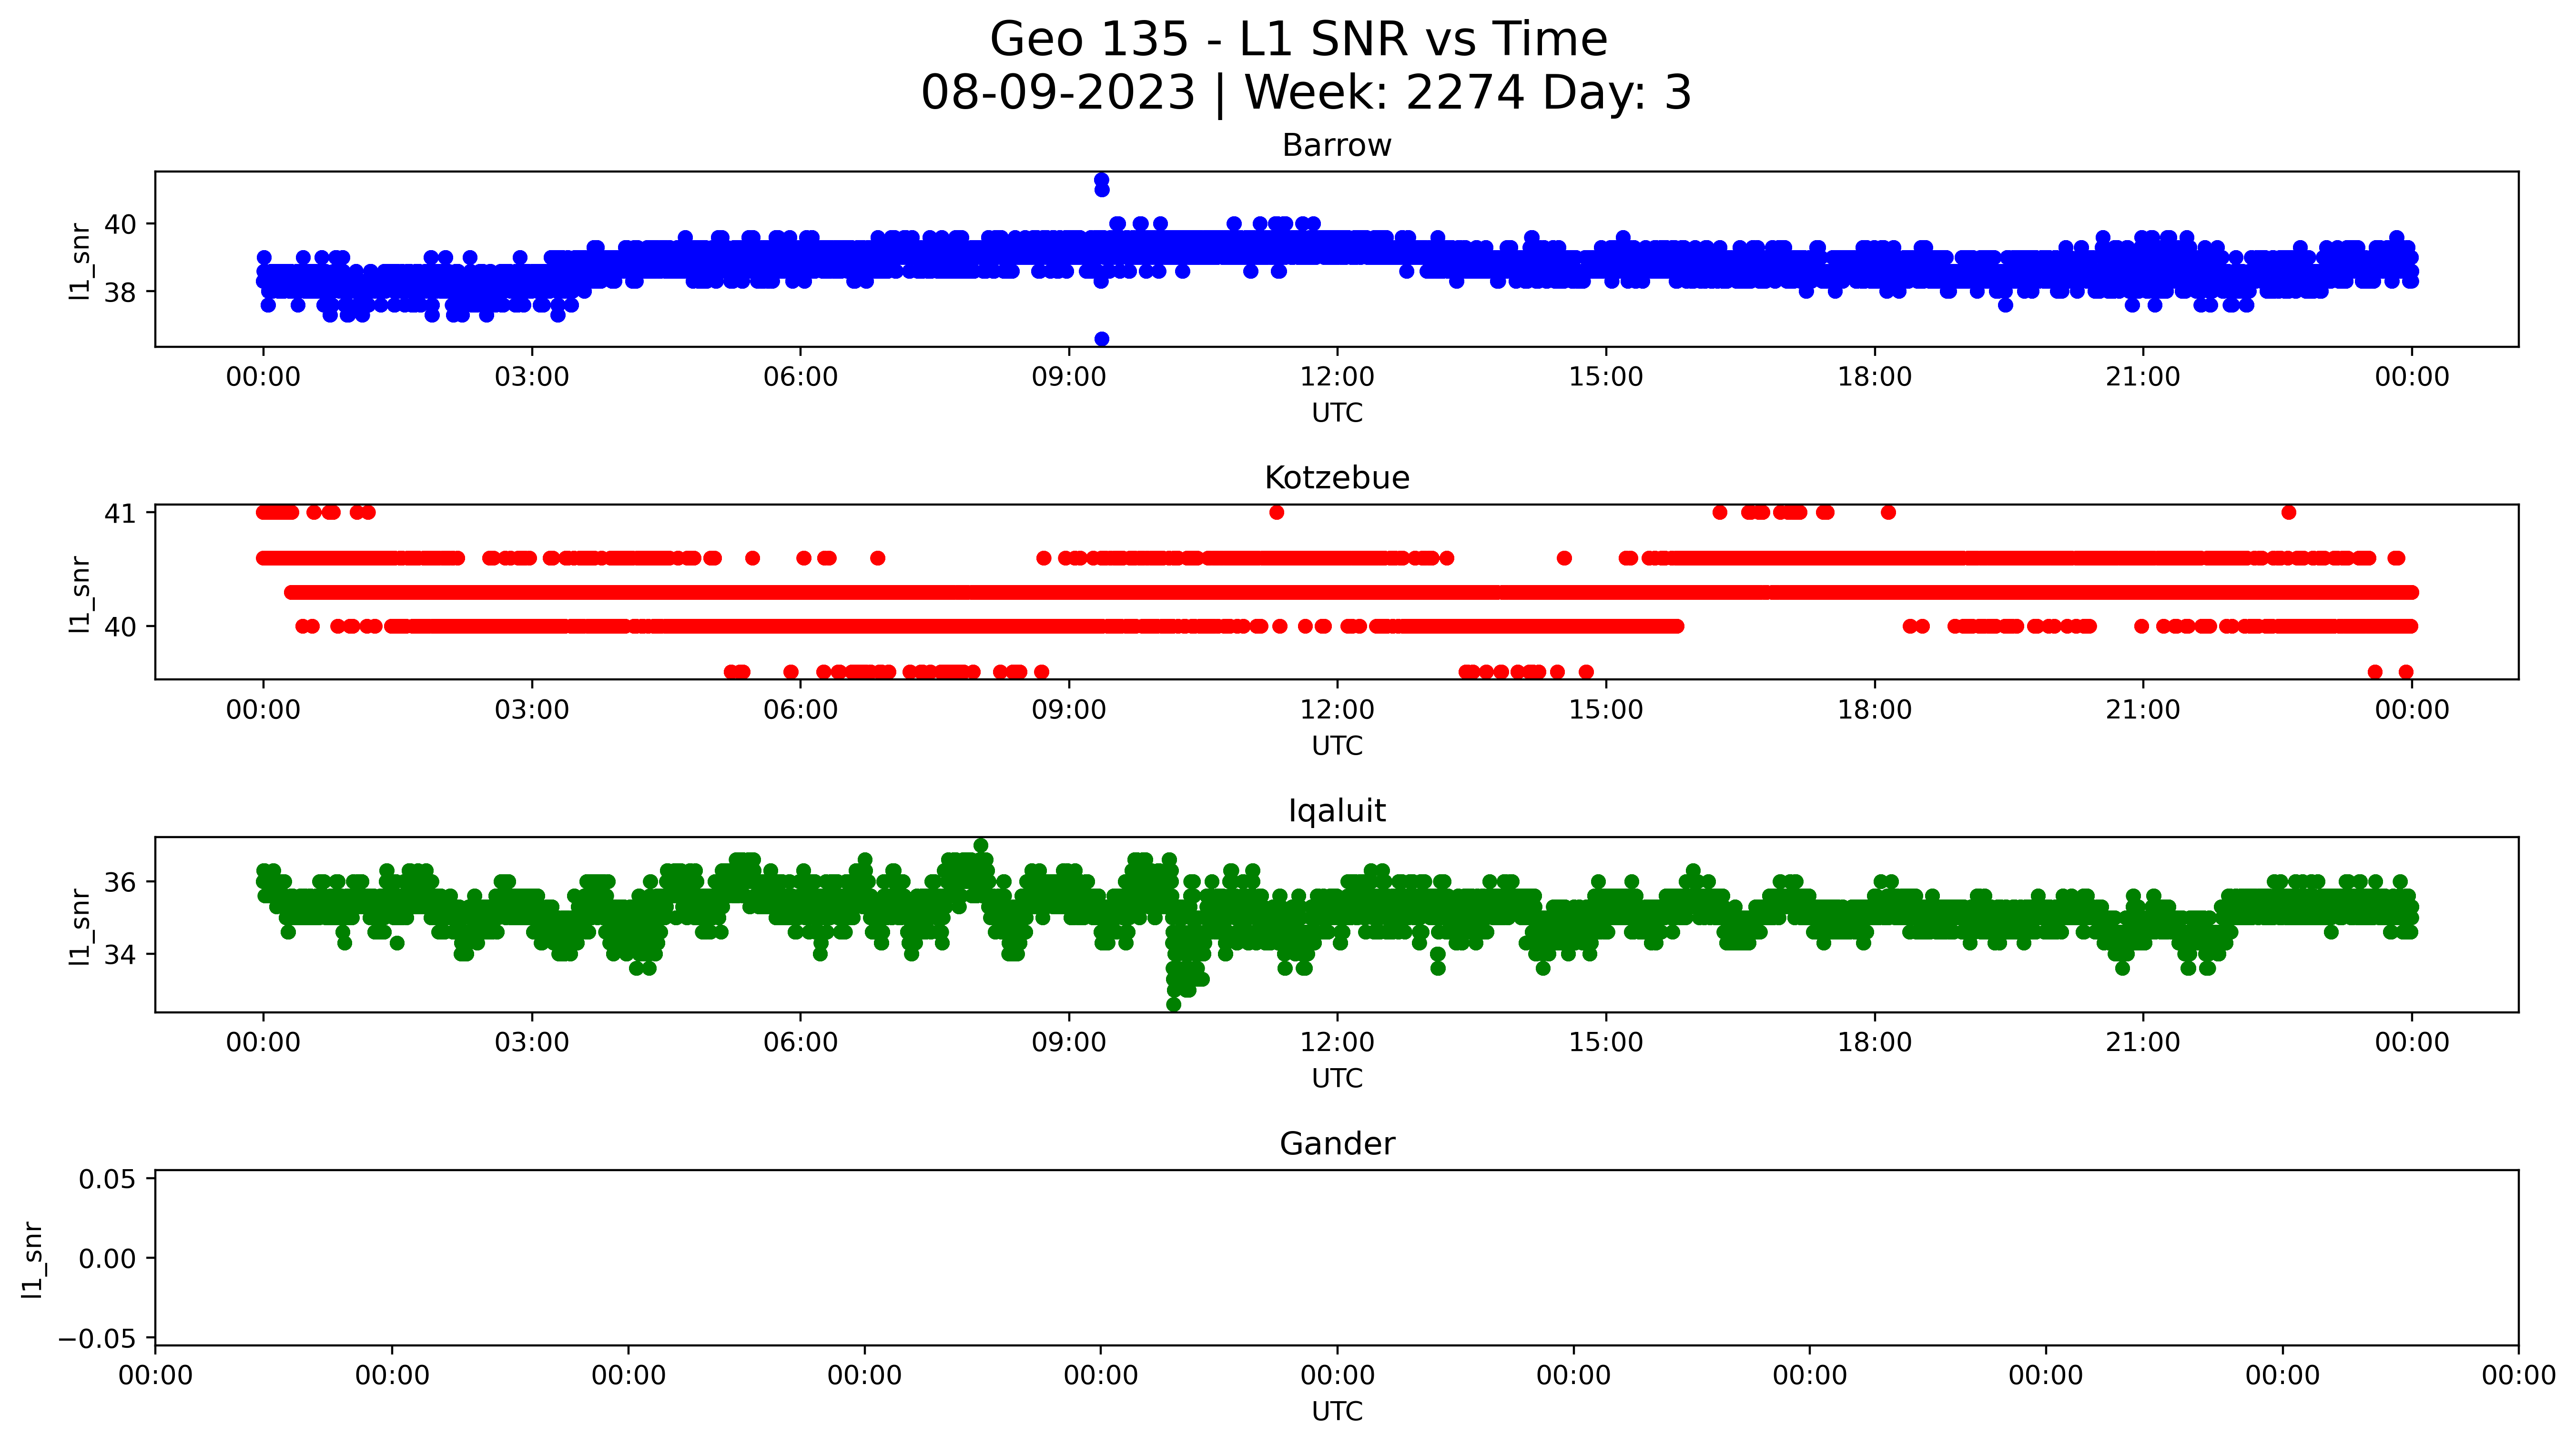Click '06:00' tick under Barrow plot
This screenshot has width=2576, height=1445.
coord(801,378)
